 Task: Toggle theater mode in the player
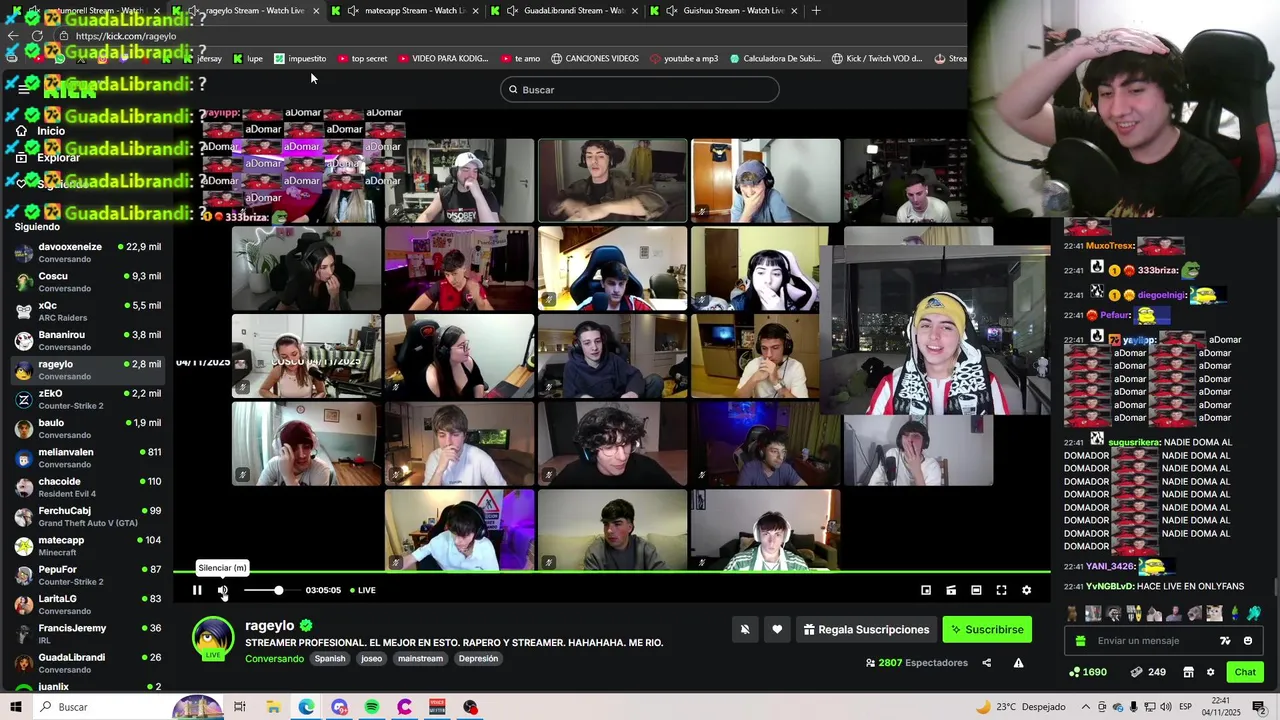point(976,590)
